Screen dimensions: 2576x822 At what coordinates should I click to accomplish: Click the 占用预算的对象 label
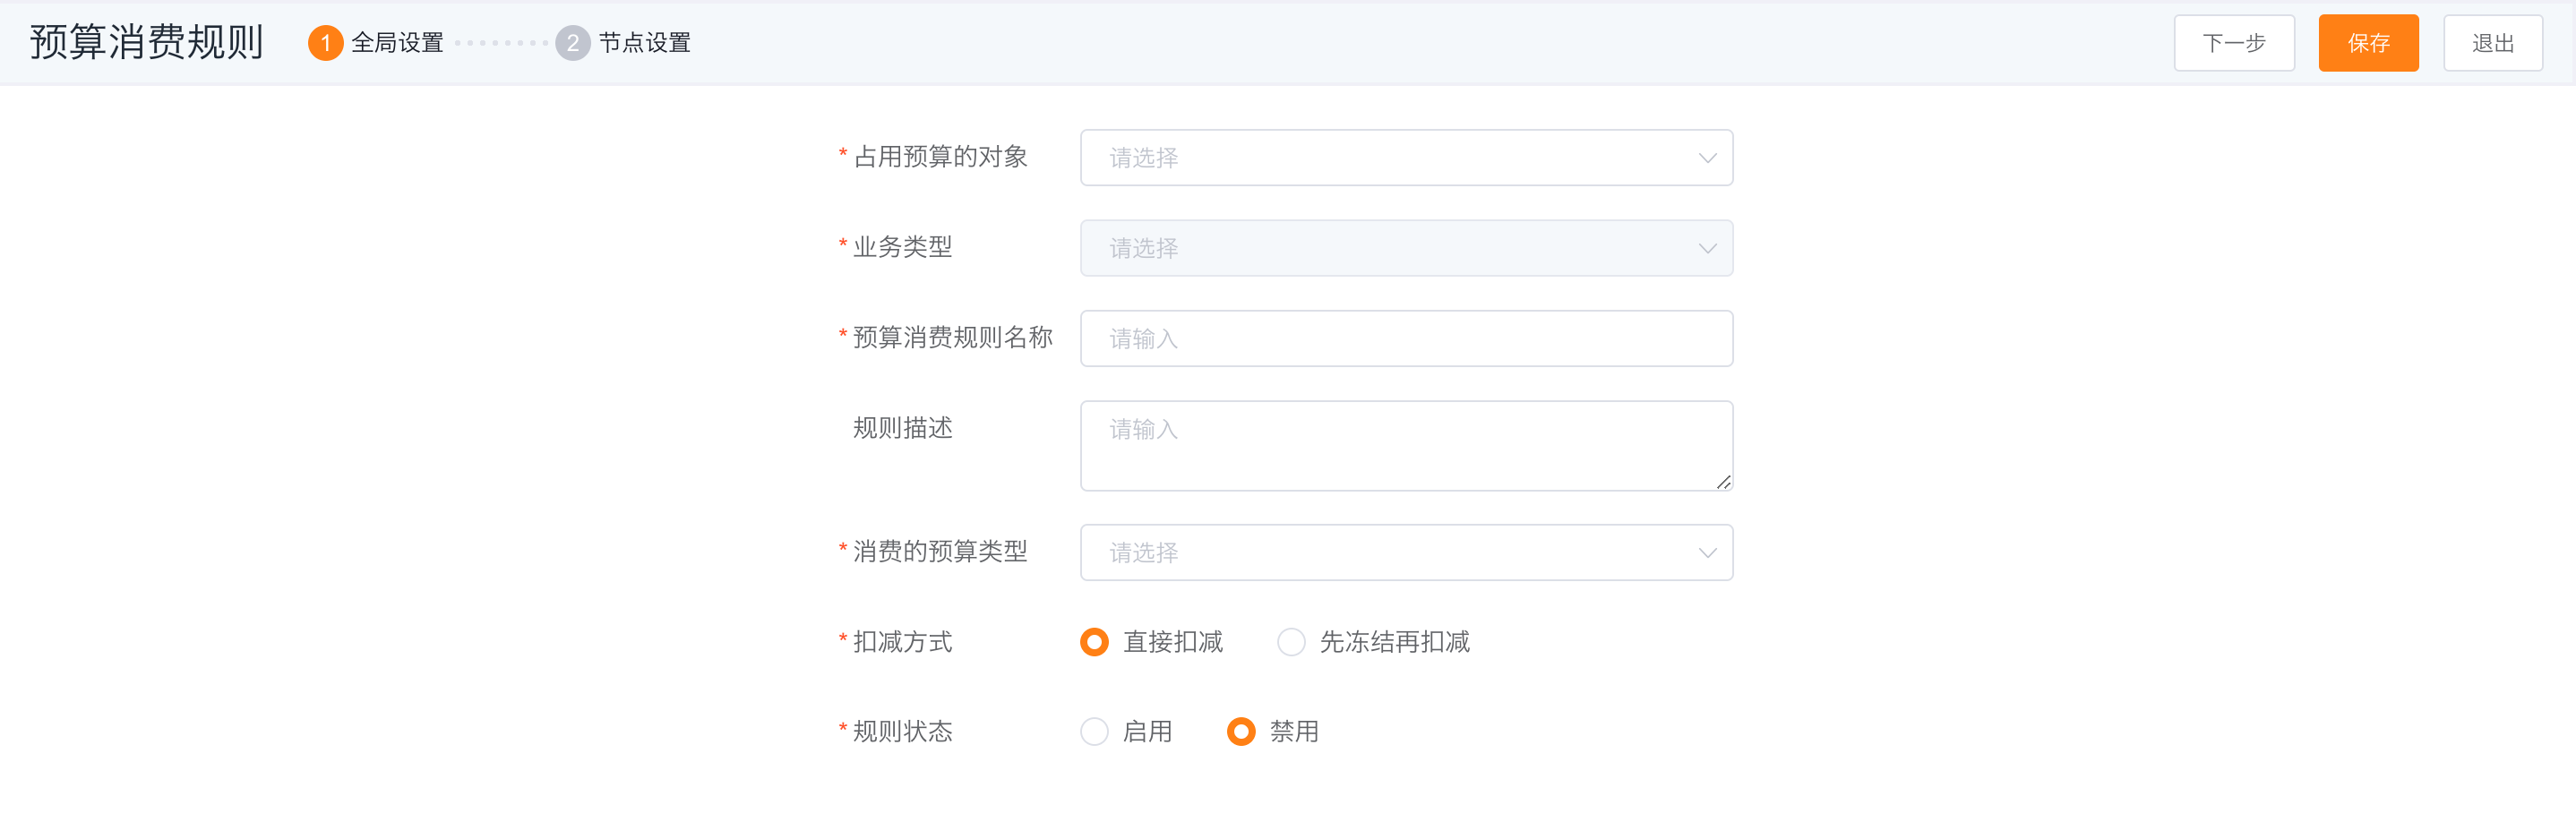pyautogui.click(x=940, y=157)
